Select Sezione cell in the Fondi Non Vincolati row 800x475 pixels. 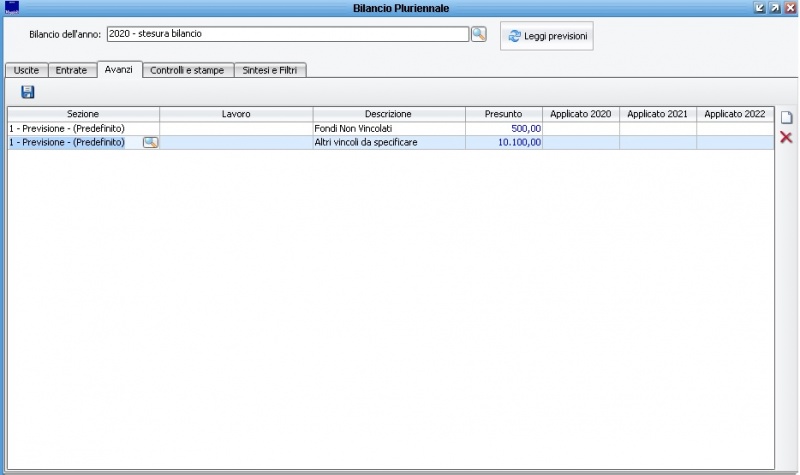click(83, 129)
